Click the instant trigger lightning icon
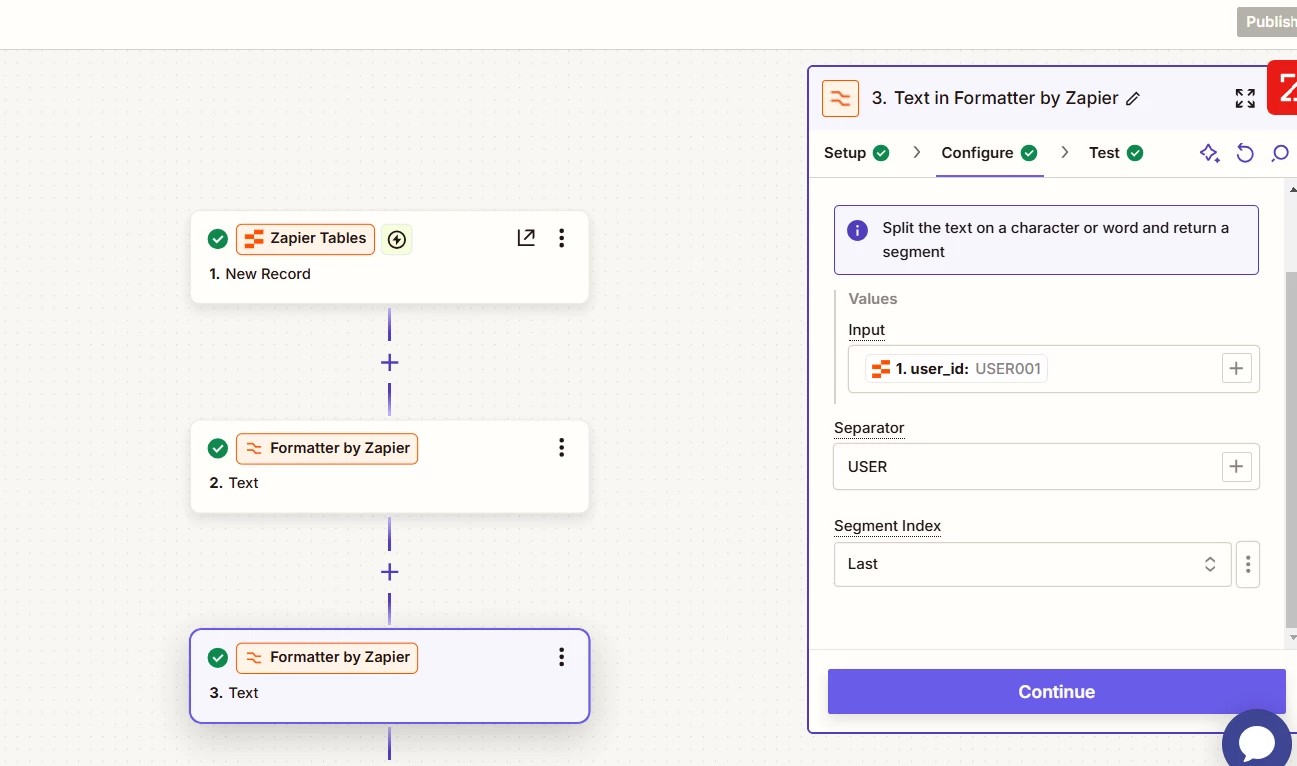 pos(397,239)
